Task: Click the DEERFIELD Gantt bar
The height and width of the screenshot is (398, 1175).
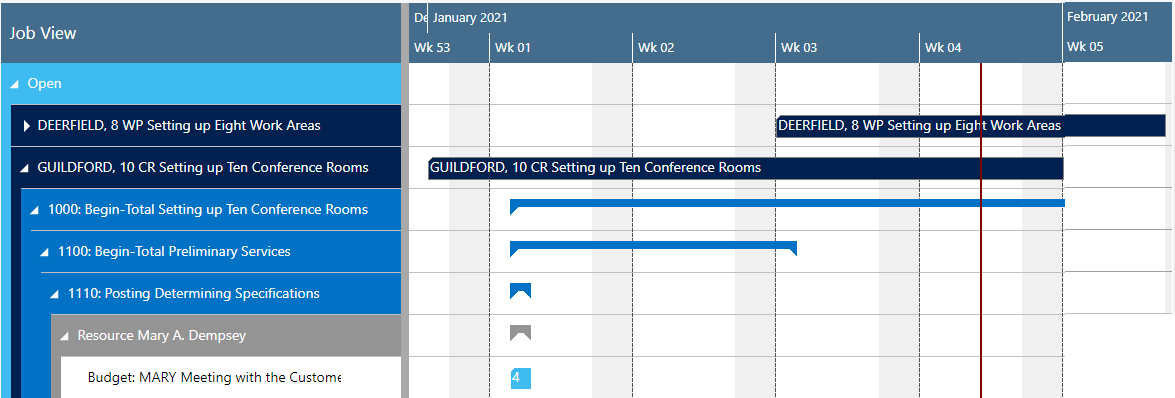Action: pyautogui.click(x=971, y=126)
